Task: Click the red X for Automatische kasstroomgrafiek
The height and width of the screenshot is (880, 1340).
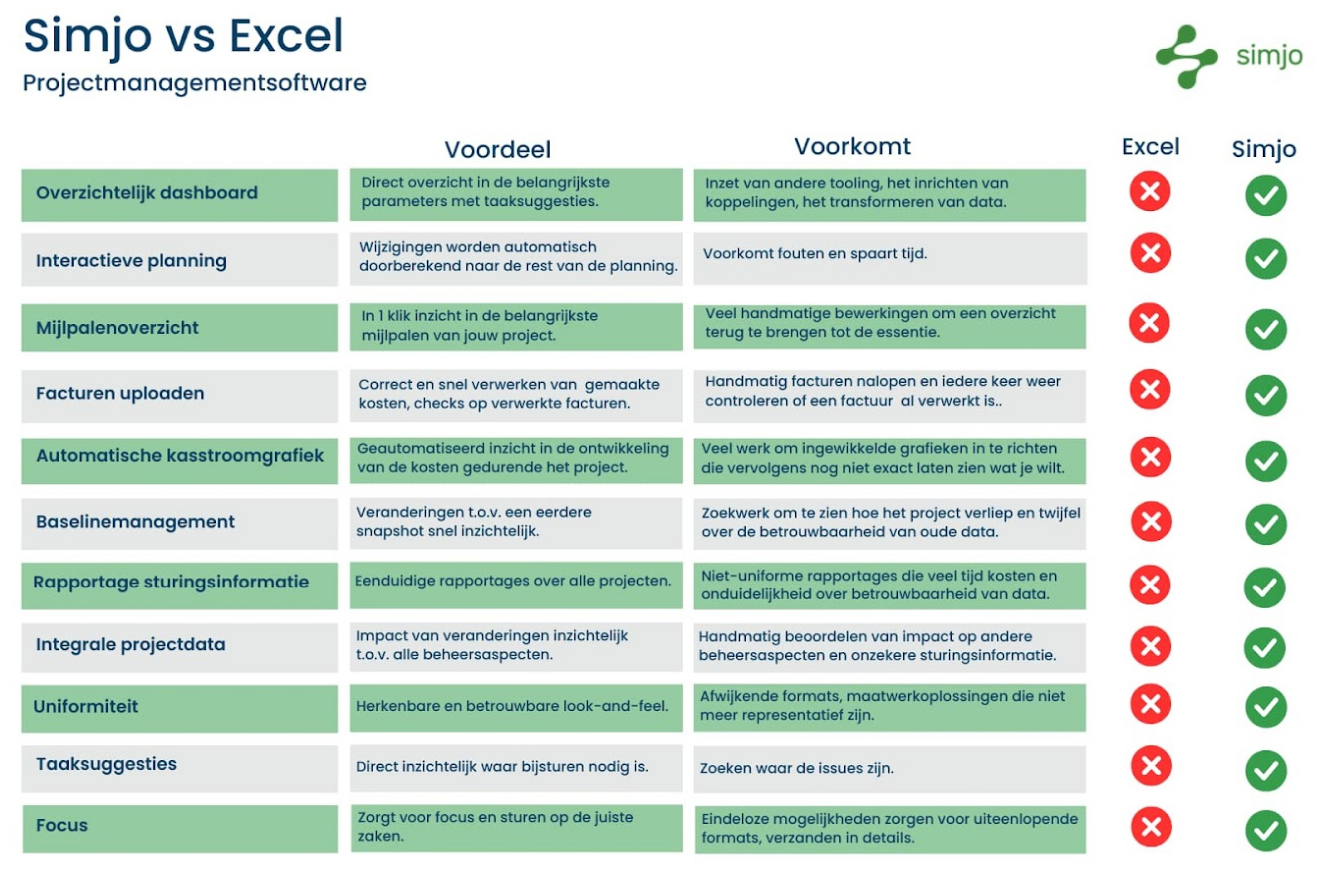Action: point(1150,457)
